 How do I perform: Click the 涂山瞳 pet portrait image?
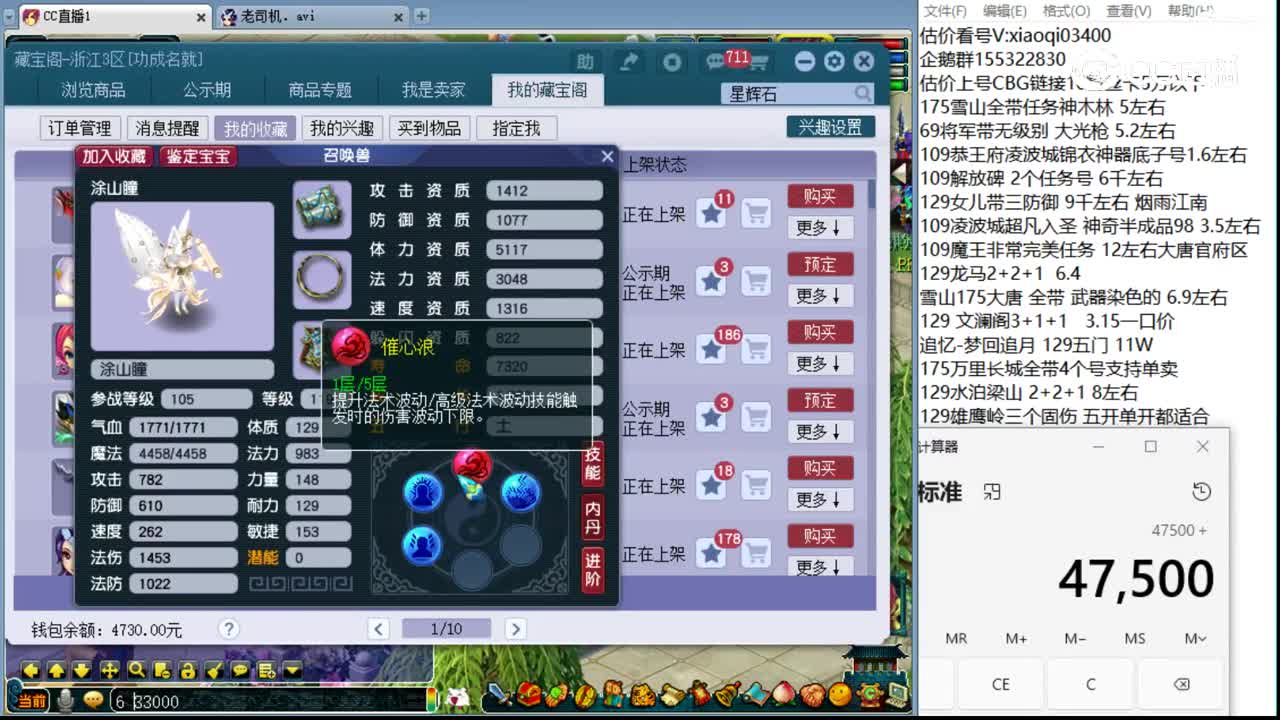182,276
